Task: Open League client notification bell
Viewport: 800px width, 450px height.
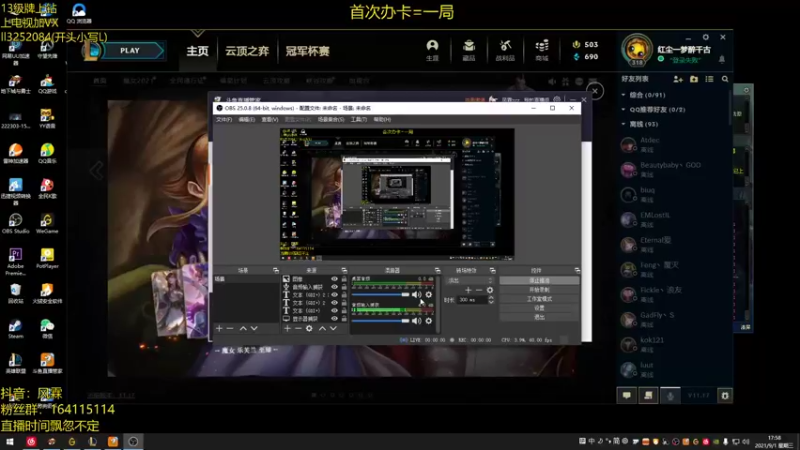Action: (x=722, y=59)
